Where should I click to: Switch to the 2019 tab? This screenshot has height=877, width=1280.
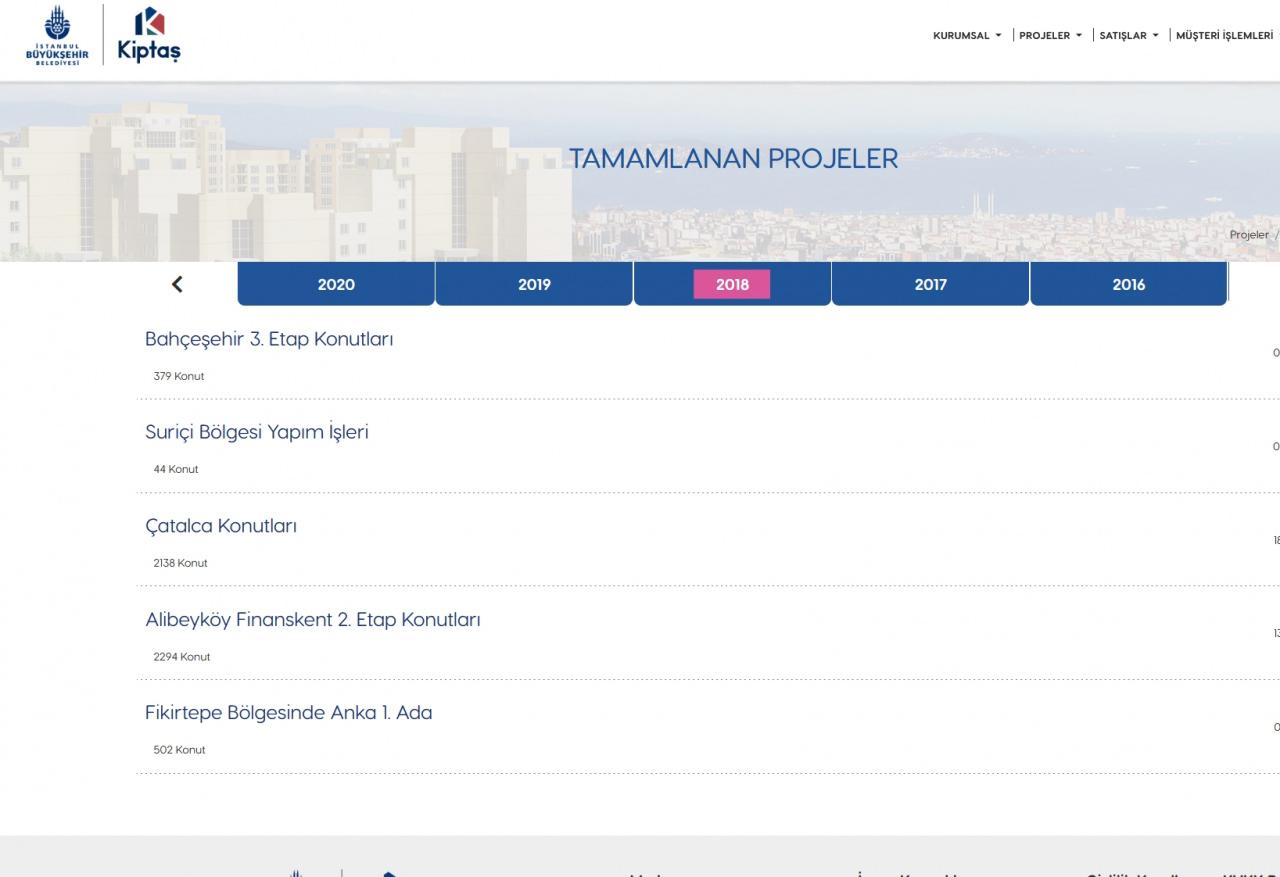(534, 285)
